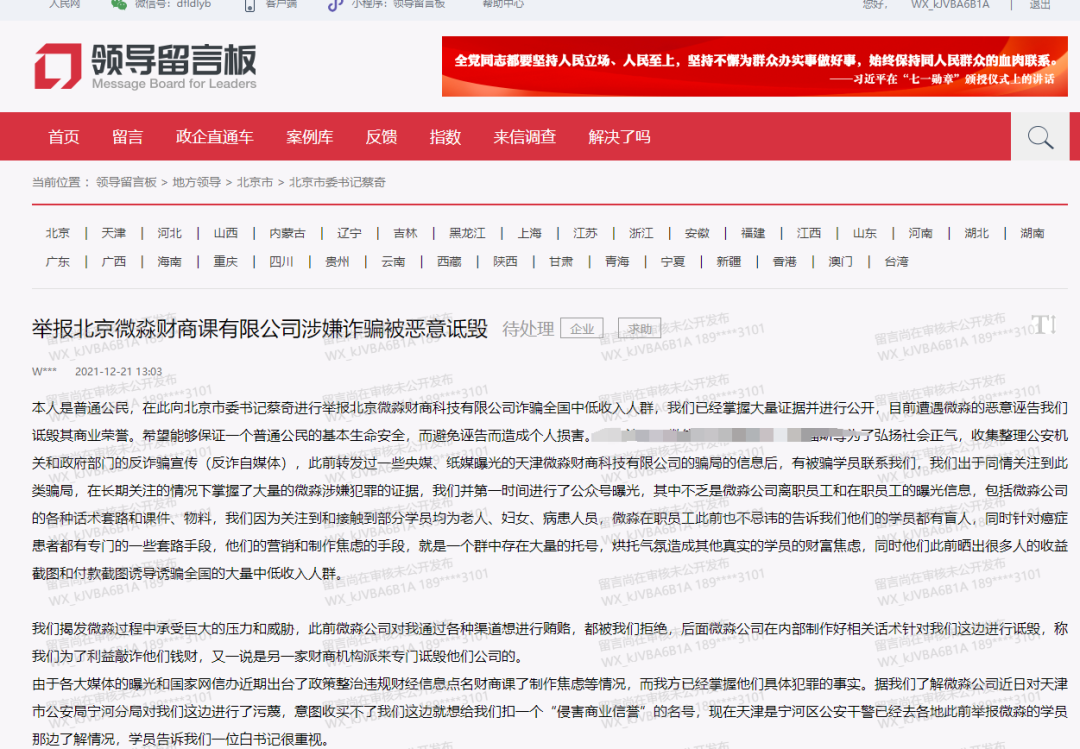Select the 重庆 region link

tap(225, 261)
